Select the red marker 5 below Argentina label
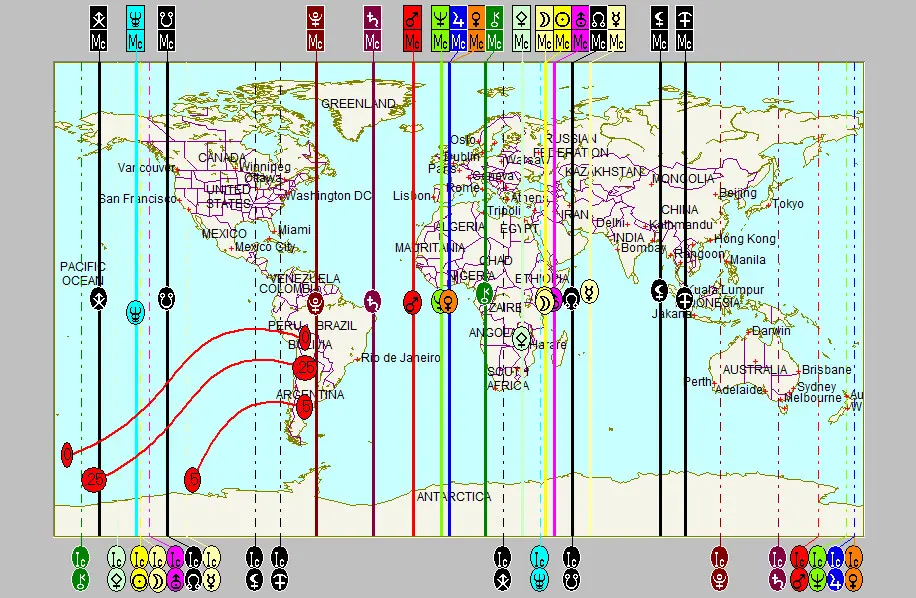The width and height of the screenshot is (916, 598). (x=305, y=407)
